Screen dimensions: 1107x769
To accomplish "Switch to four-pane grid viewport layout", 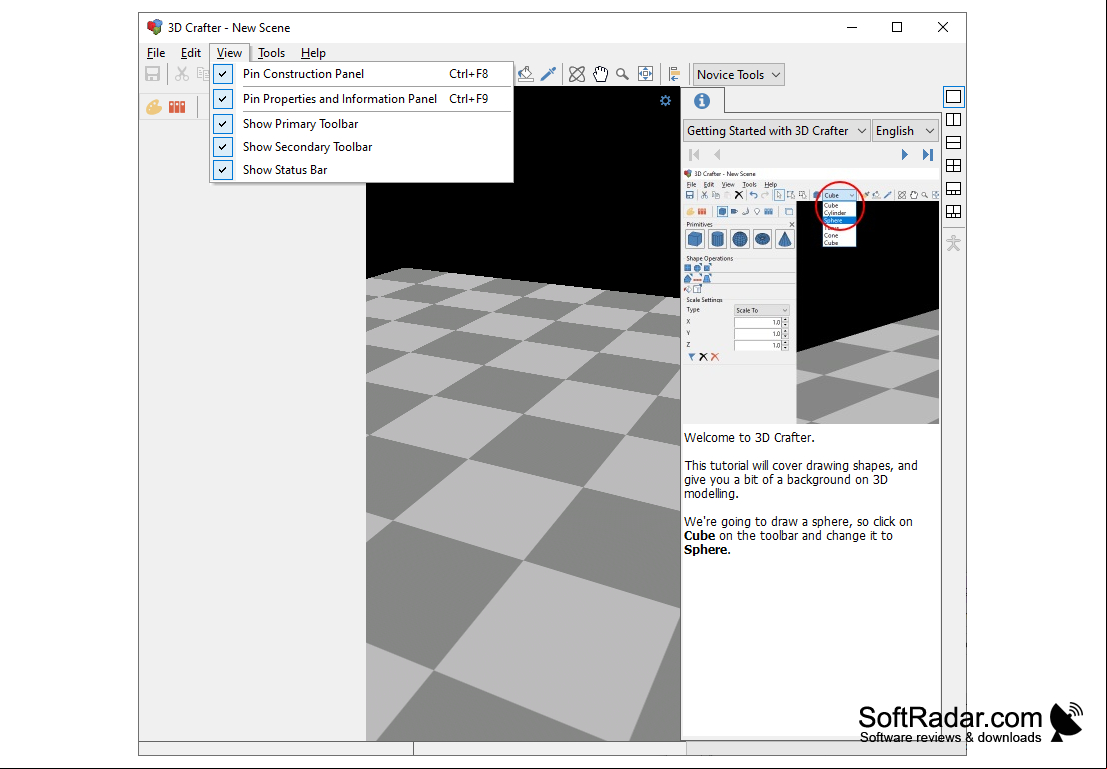I will 953,166.
